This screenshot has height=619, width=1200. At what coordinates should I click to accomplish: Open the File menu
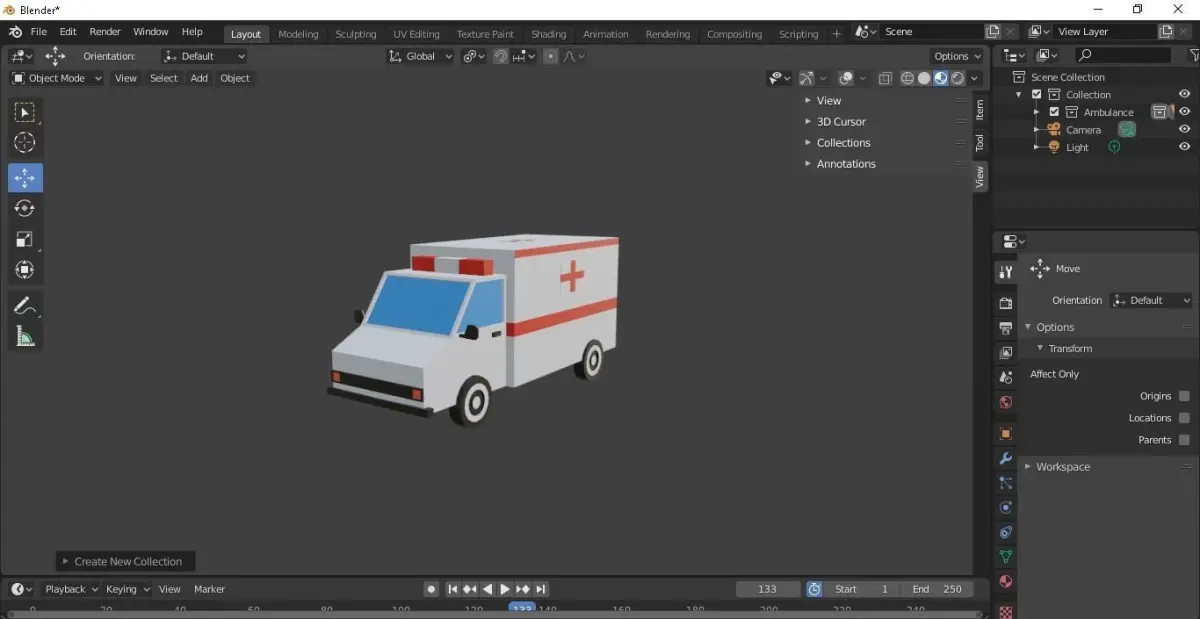click(38, 32)
